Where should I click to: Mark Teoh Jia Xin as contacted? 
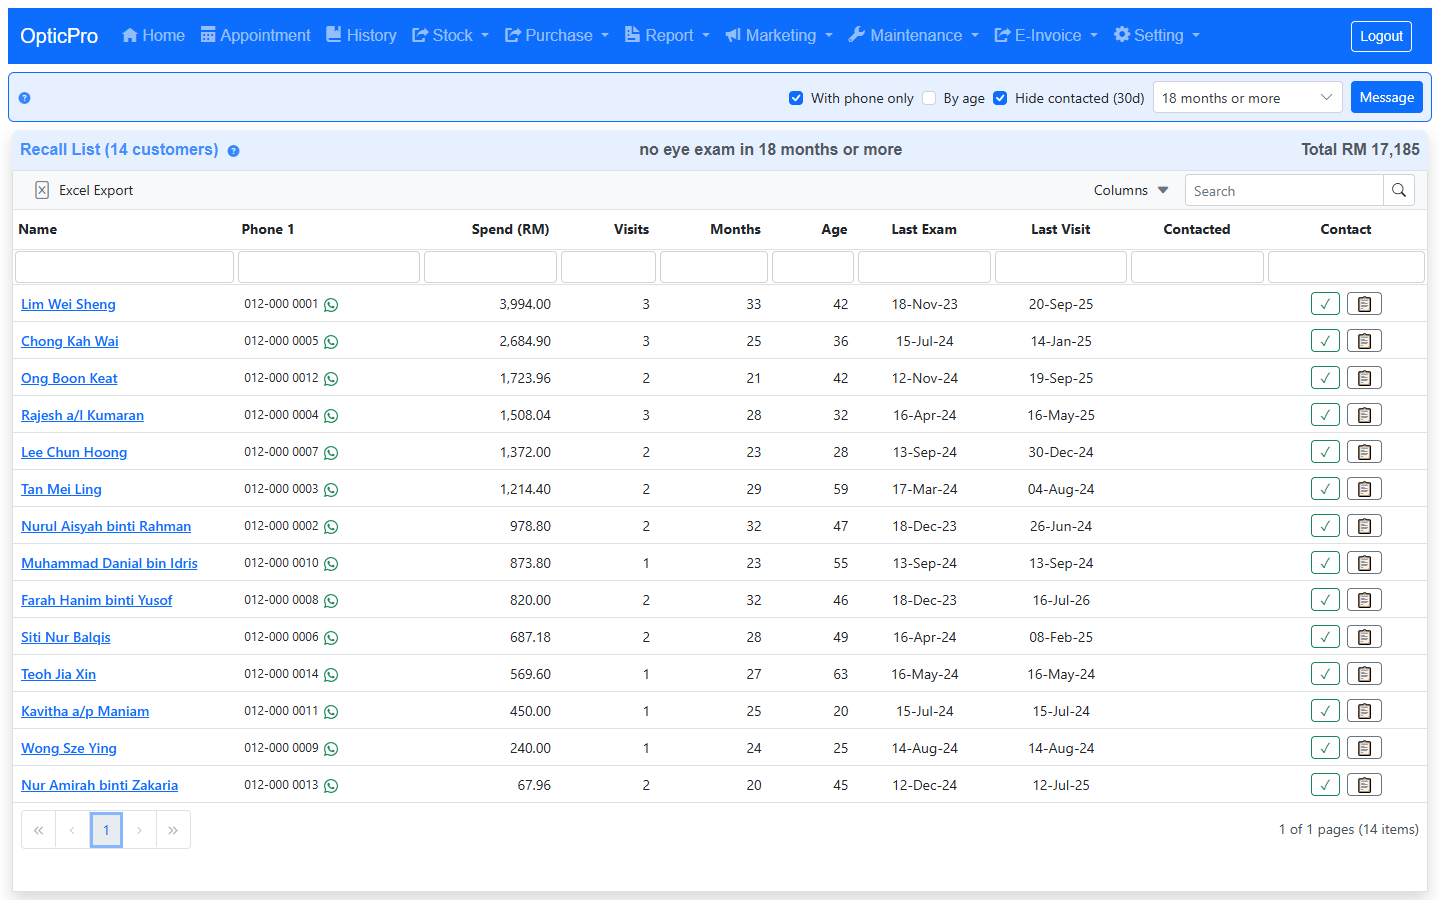click(x=1325, y=674)
